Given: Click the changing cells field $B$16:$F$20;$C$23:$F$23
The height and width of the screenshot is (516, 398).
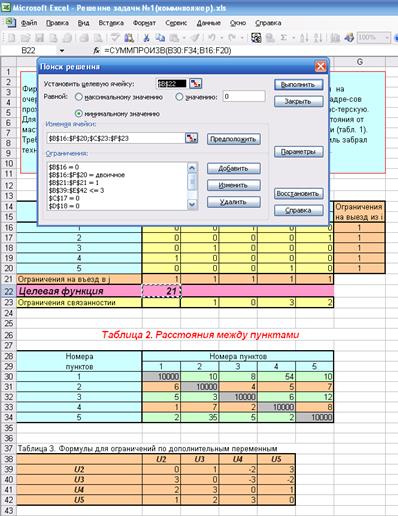Looking at the screenshot, I should coord(115,138).
